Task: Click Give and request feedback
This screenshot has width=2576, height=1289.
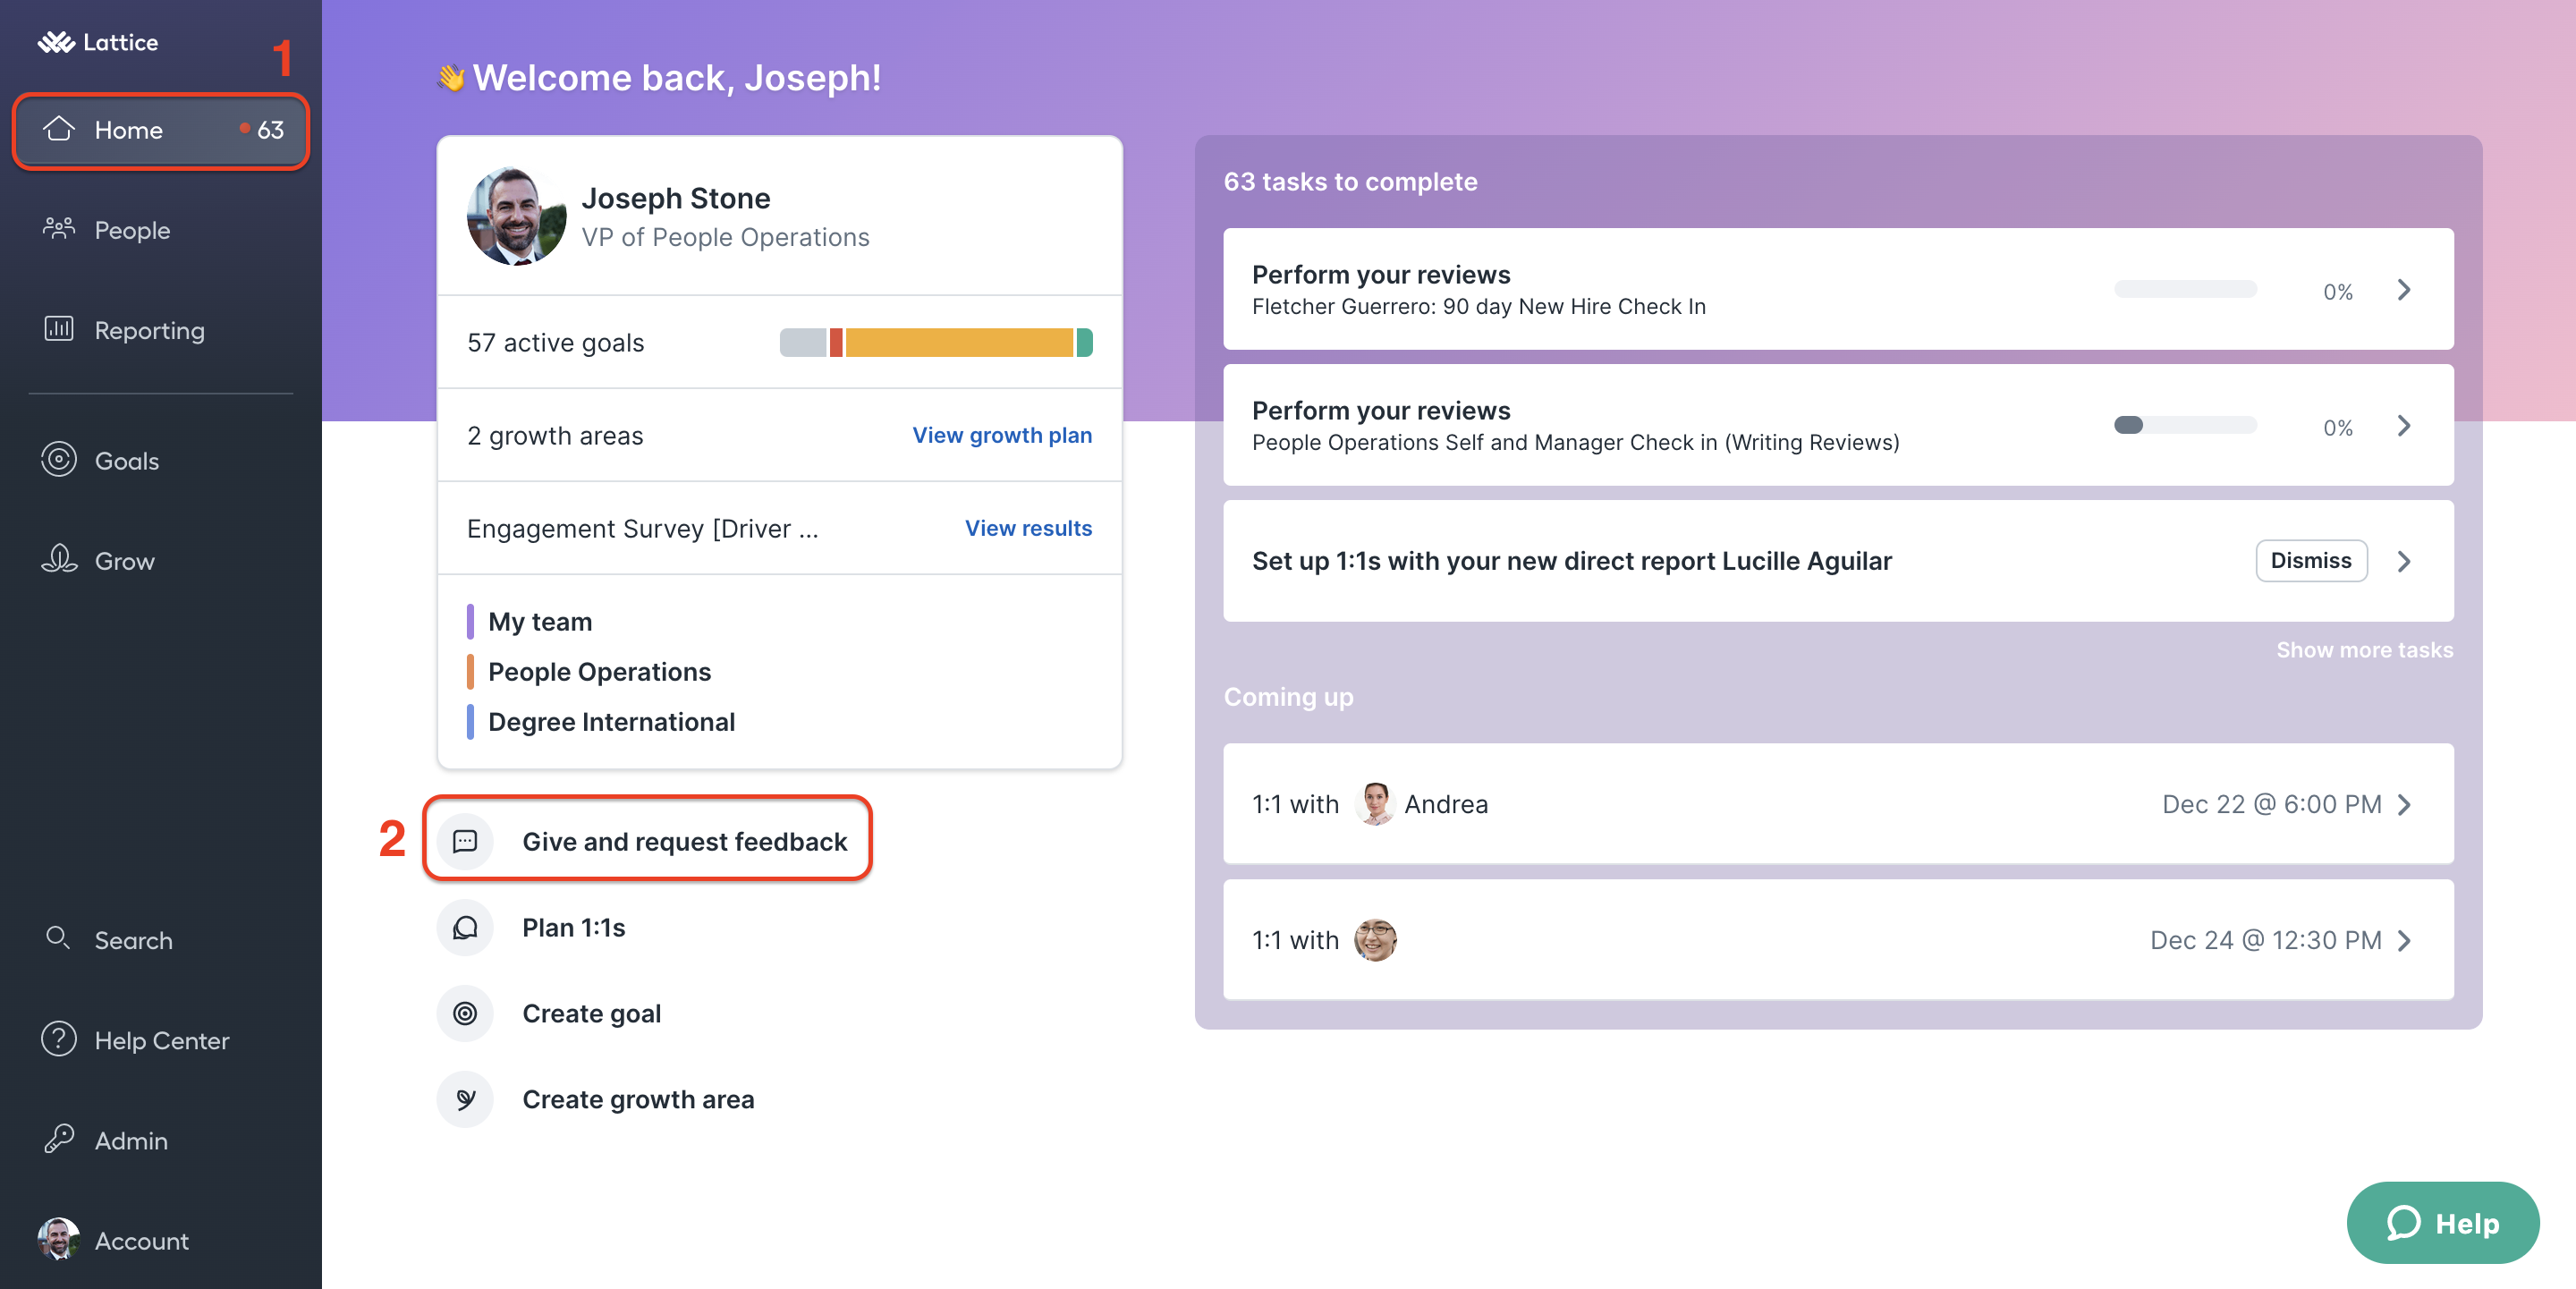Action: (x=685, y=841)
